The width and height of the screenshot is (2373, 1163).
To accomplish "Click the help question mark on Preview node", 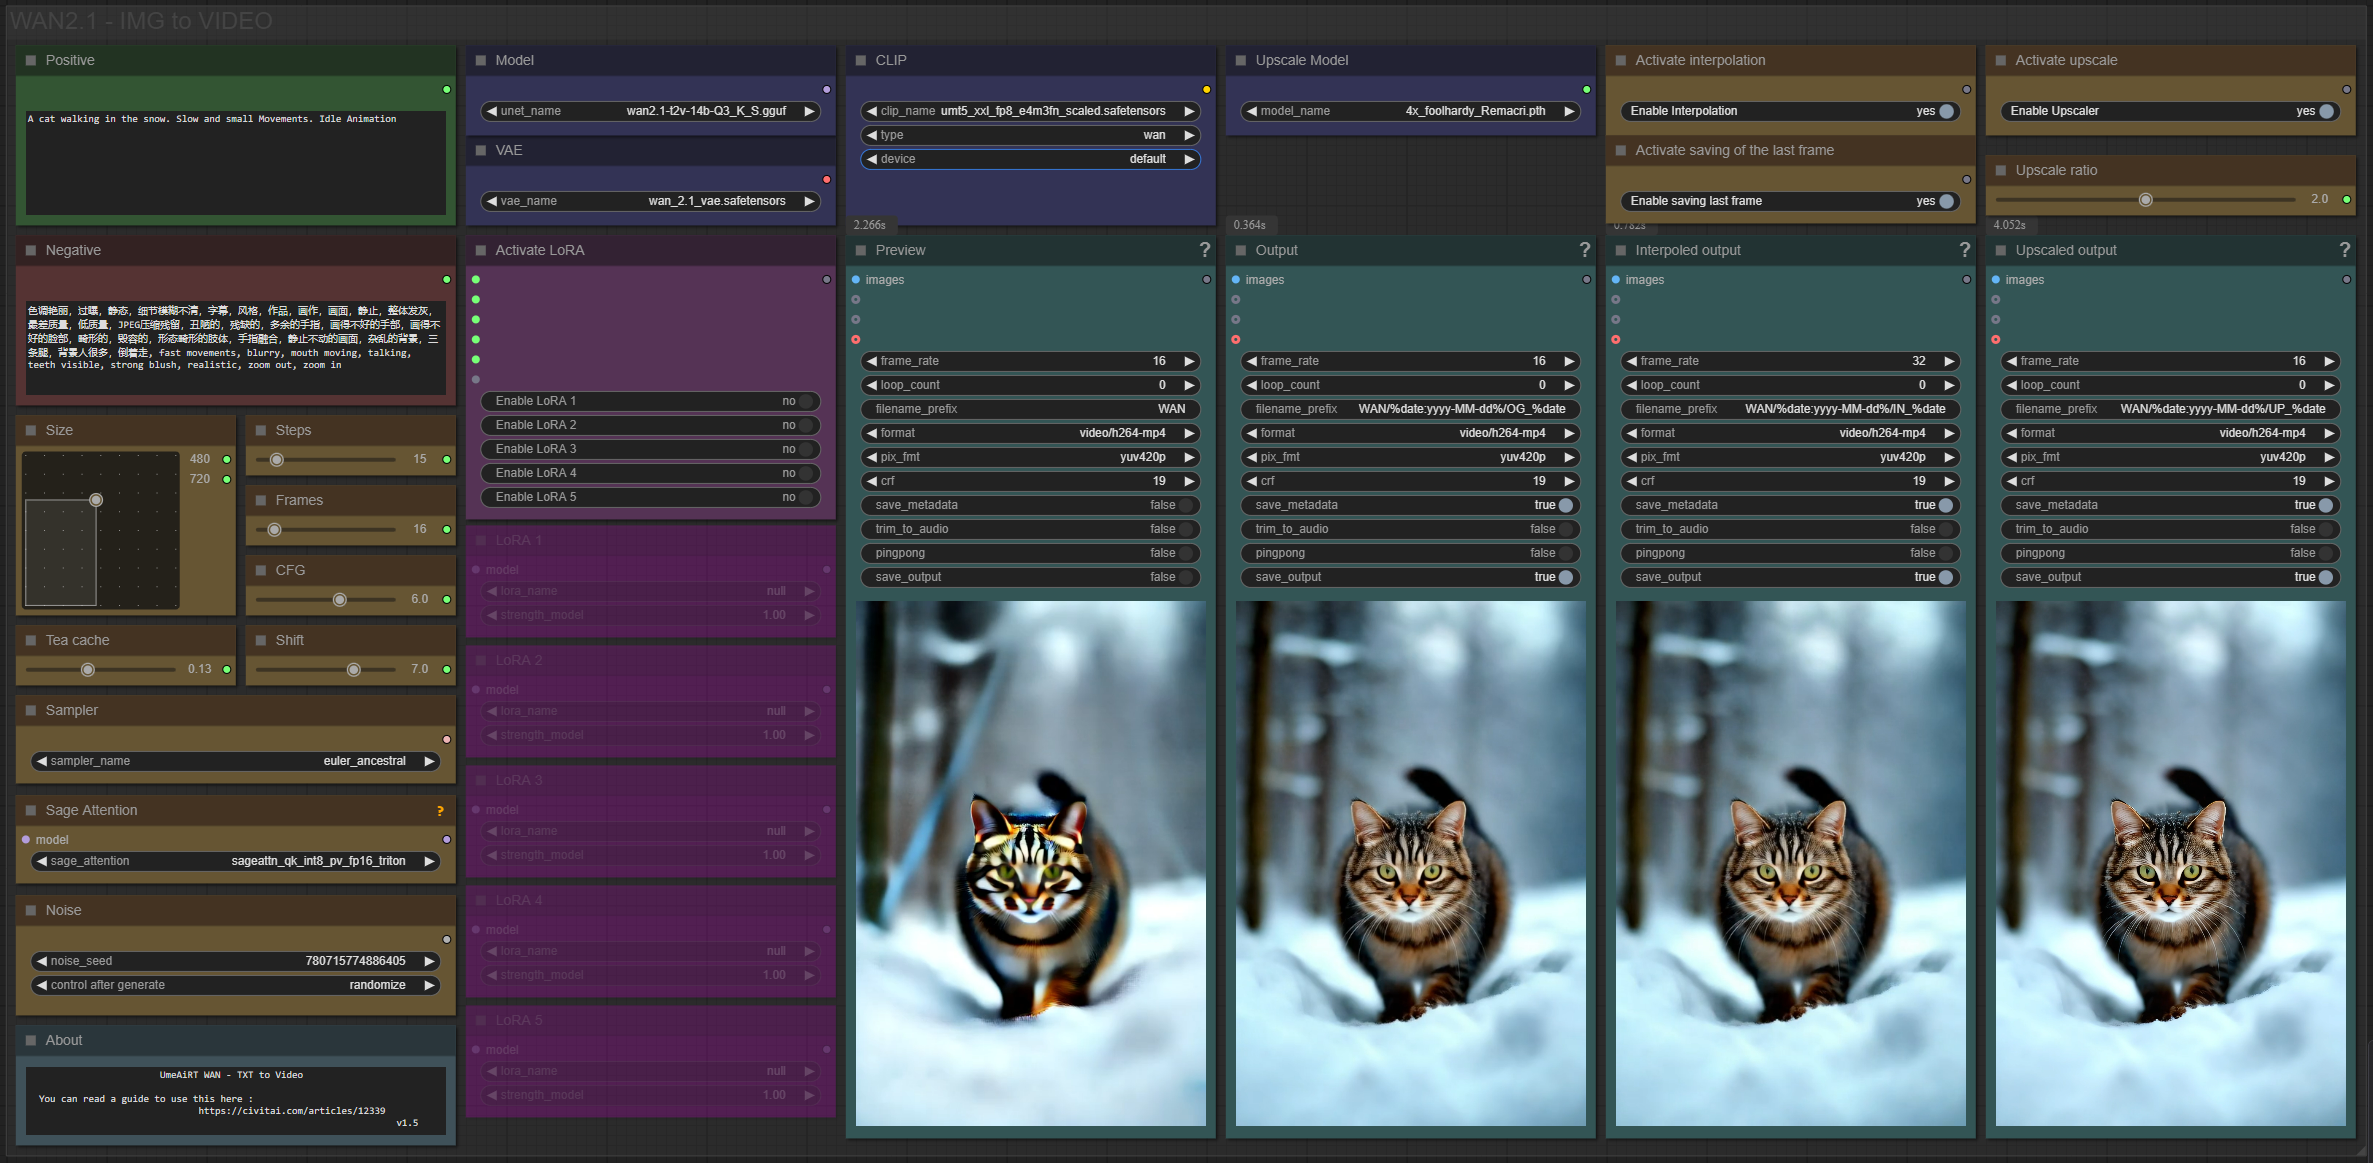I will click(x=1204, y=250).
